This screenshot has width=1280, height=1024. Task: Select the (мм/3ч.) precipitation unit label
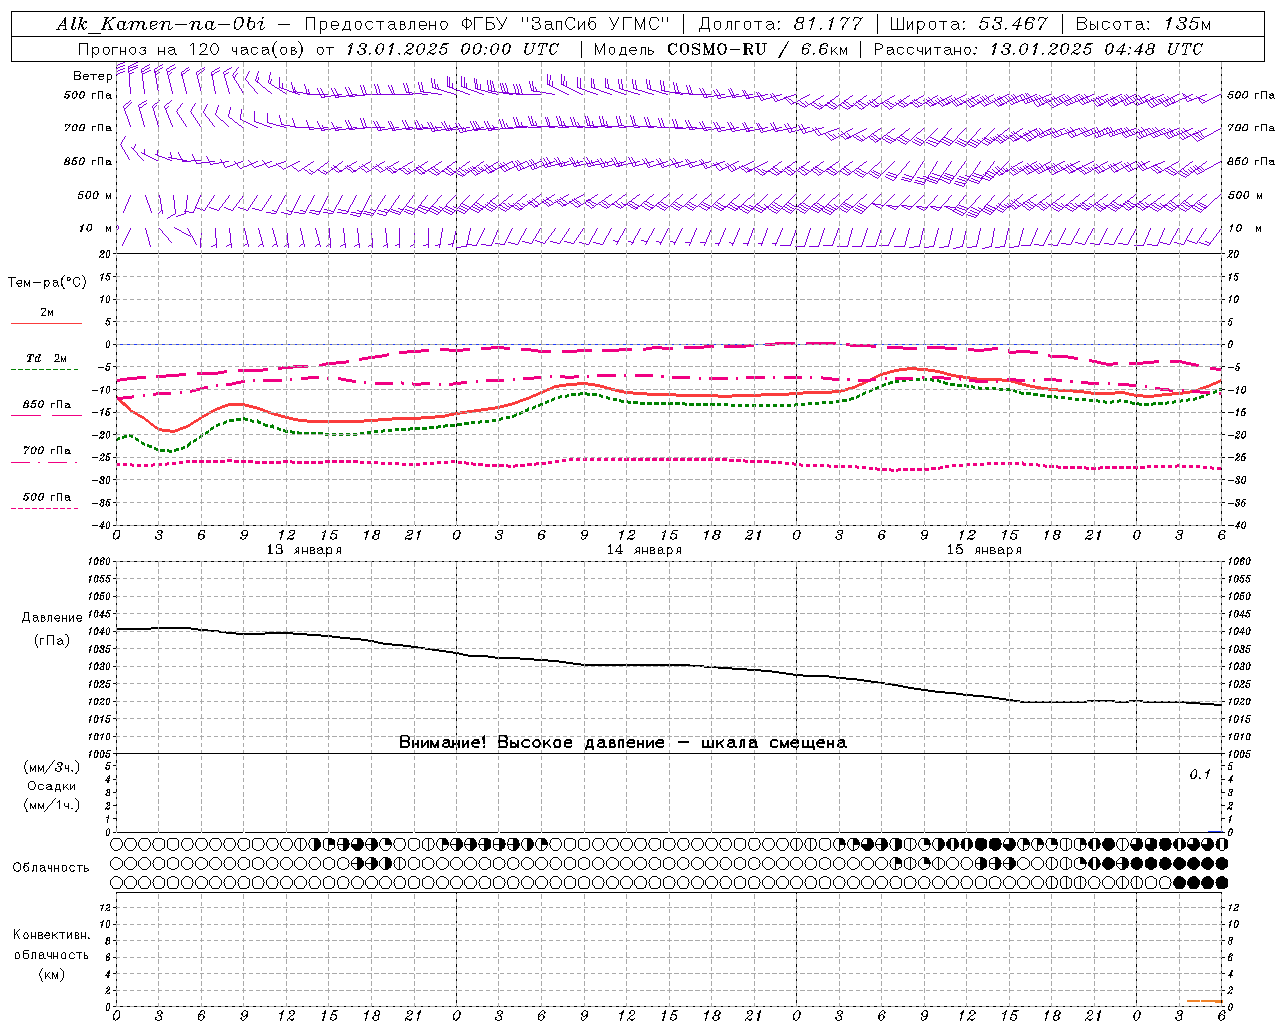(52, 767)
